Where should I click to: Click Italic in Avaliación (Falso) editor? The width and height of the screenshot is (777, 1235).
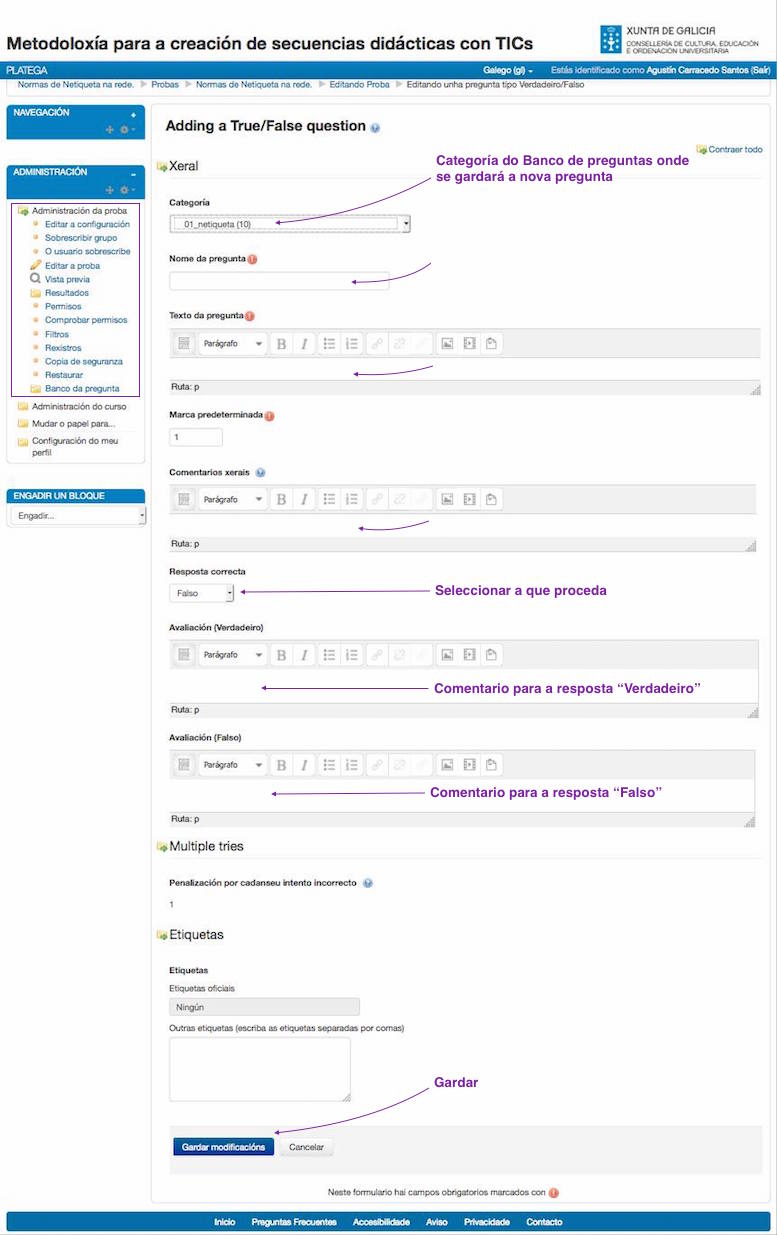coord(304,765)
